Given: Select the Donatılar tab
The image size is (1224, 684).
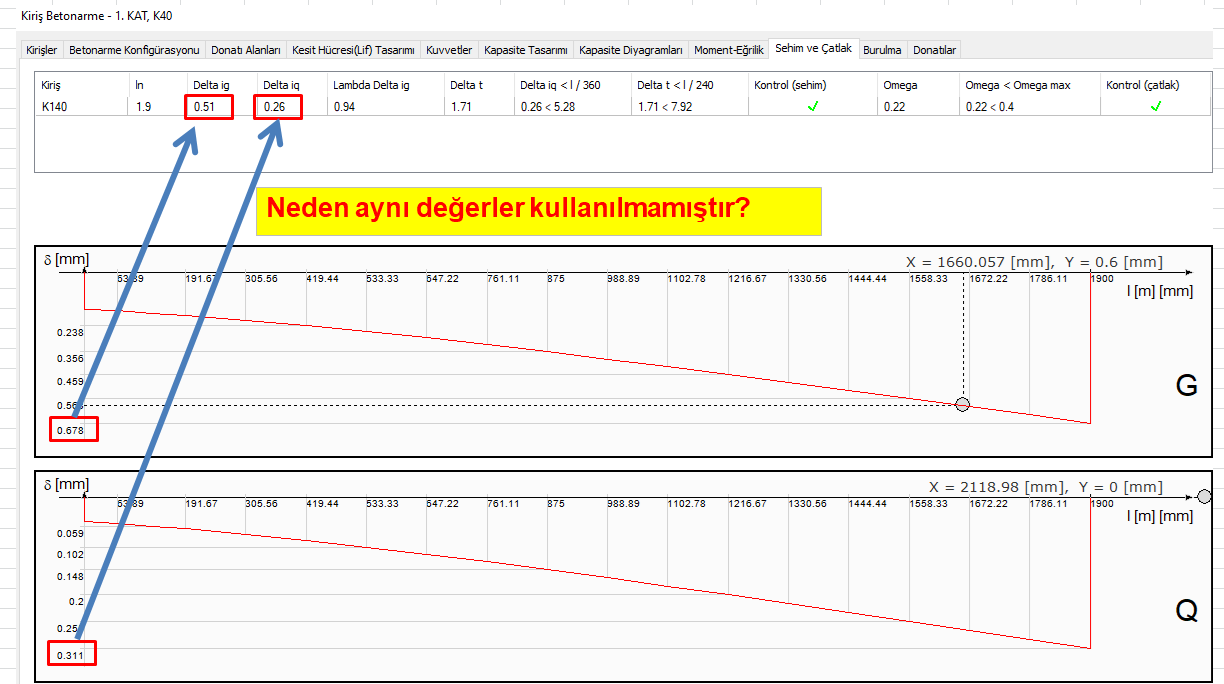Looking at the screenshot, I should [x=935, y=50].
